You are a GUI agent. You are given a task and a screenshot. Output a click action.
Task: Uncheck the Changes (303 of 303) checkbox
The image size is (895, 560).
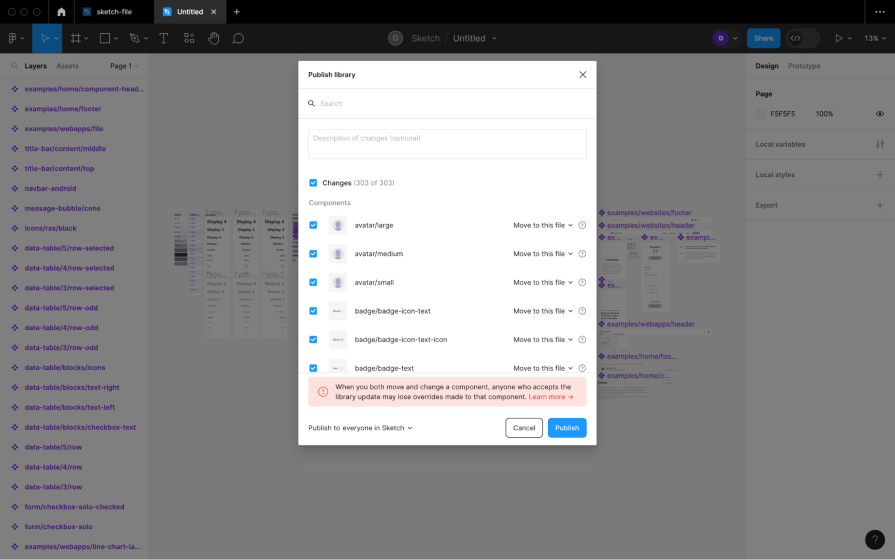click(313, 183)
